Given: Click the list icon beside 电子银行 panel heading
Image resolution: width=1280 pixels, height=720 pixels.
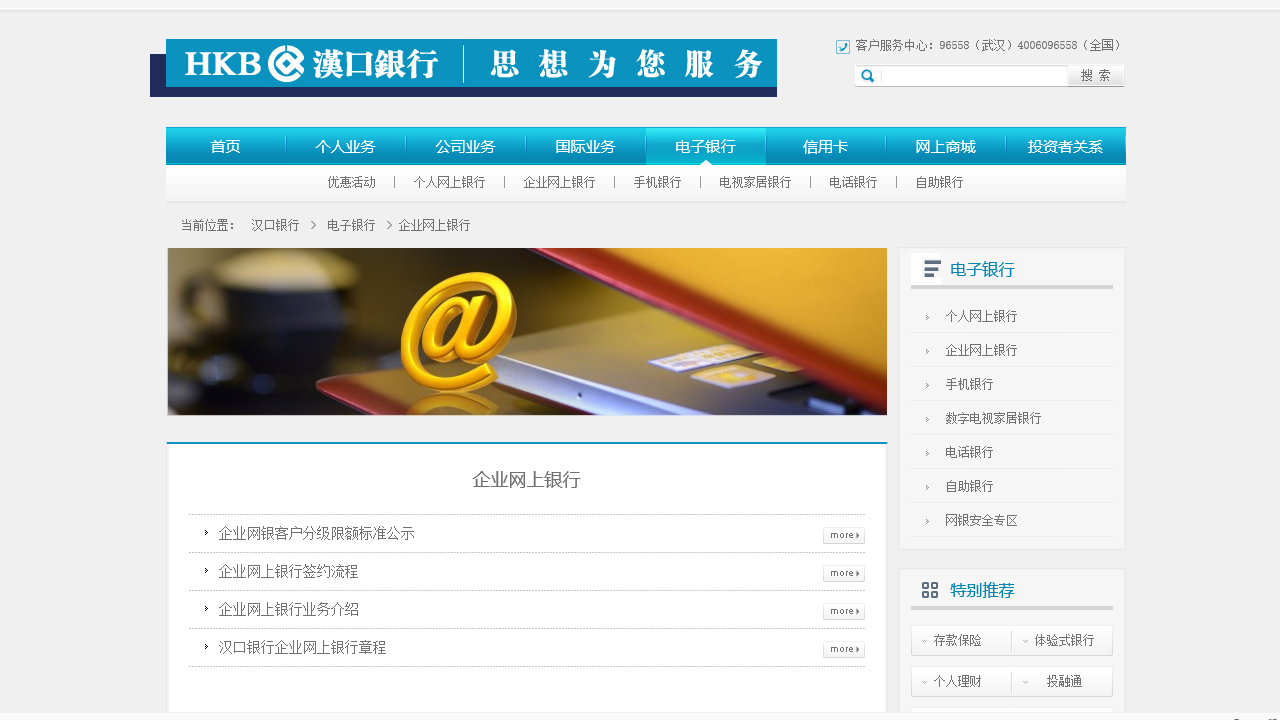Looking at the screenshot, I should pyautogui.click(x=931, y=268).
